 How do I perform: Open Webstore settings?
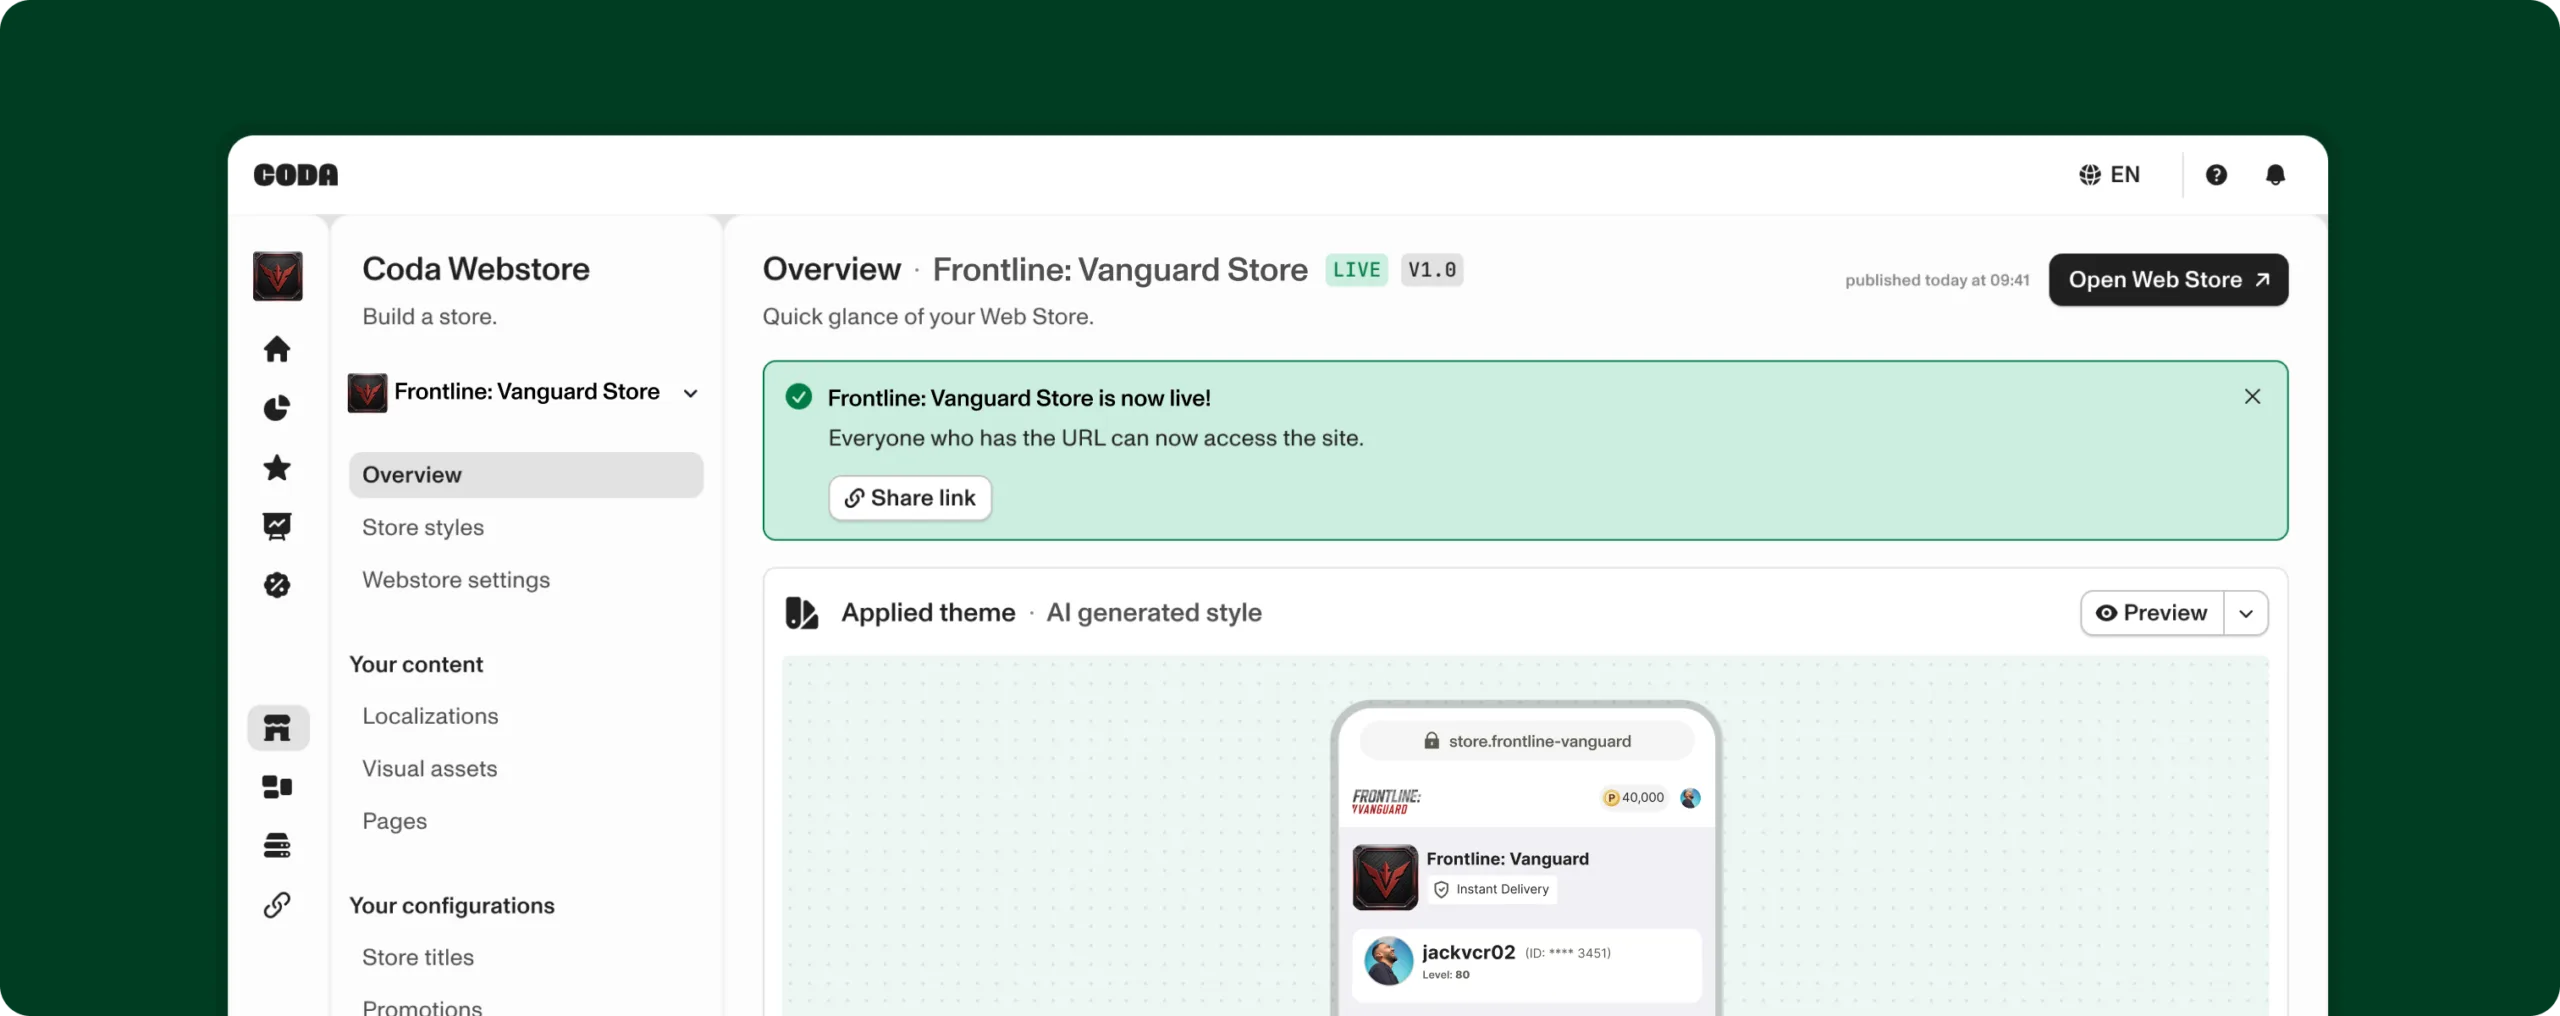coord(456,580)
